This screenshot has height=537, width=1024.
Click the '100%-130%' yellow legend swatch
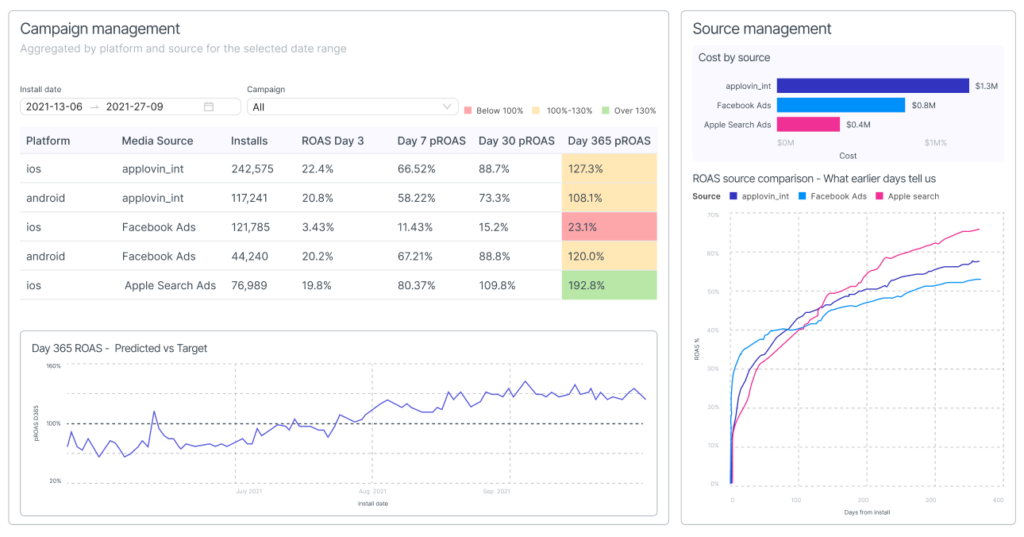click(536, 110)
